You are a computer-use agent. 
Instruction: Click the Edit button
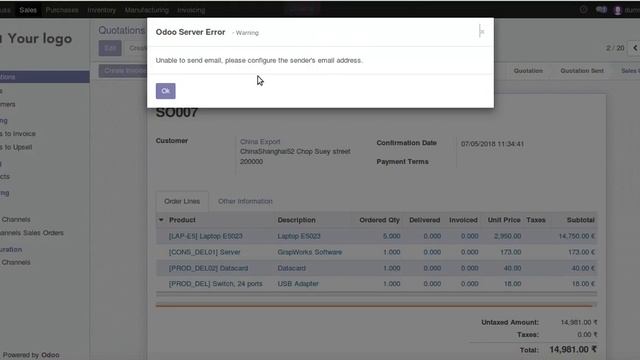point(110,48)
